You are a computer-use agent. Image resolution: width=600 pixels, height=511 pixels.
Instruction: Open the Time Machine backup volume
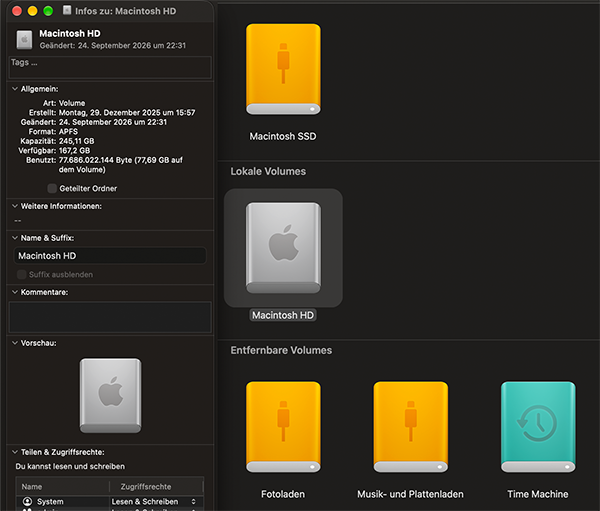tap(538, 427)
